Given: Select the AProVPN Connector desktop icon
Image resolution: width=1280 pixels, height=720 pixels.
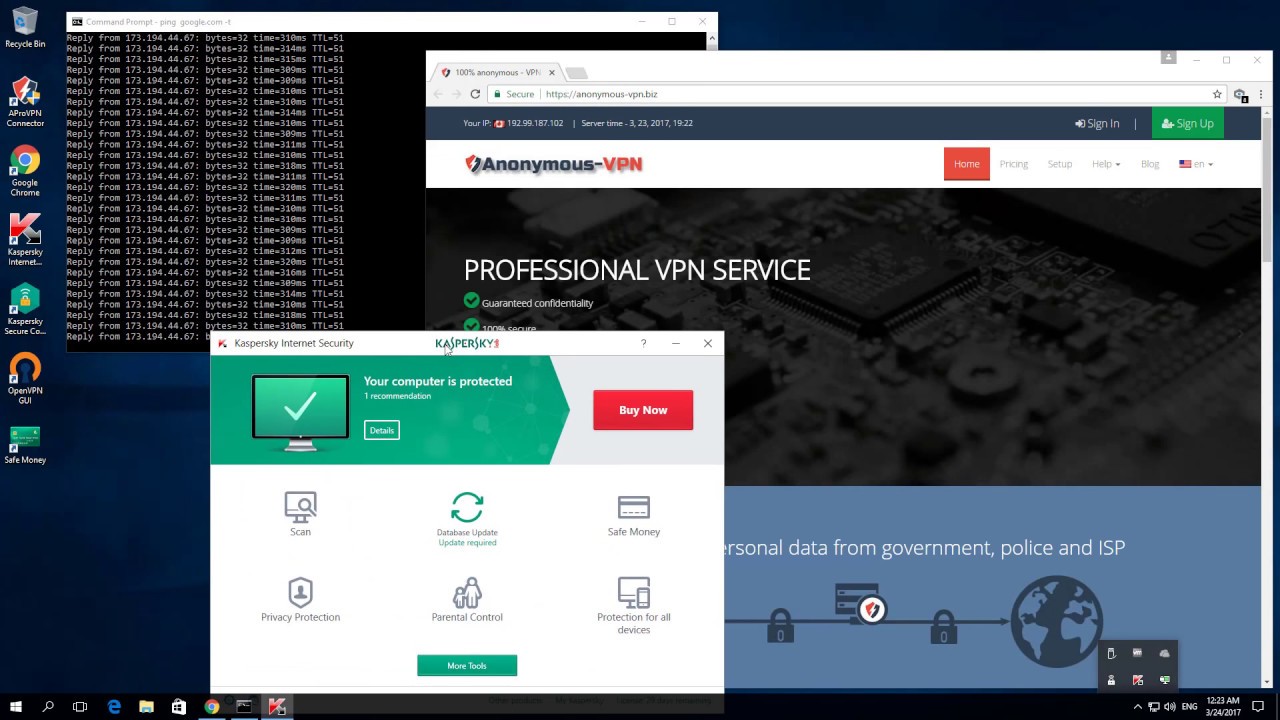Looking at the screenshot, I should tap(25, 102).
